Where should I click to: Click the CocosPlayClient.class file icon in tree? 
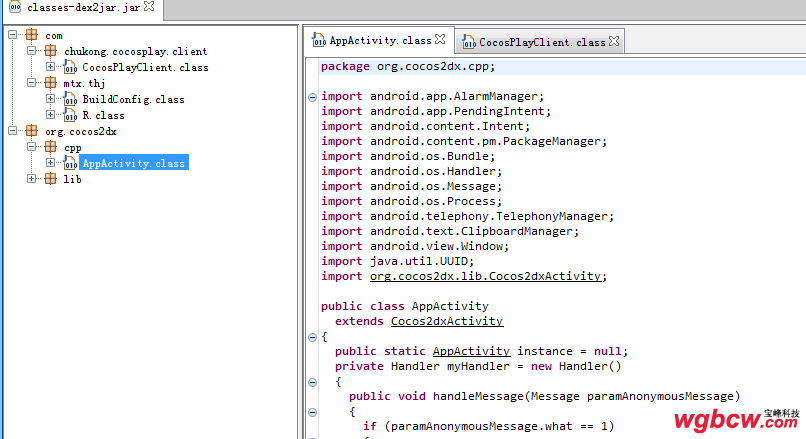69,68
